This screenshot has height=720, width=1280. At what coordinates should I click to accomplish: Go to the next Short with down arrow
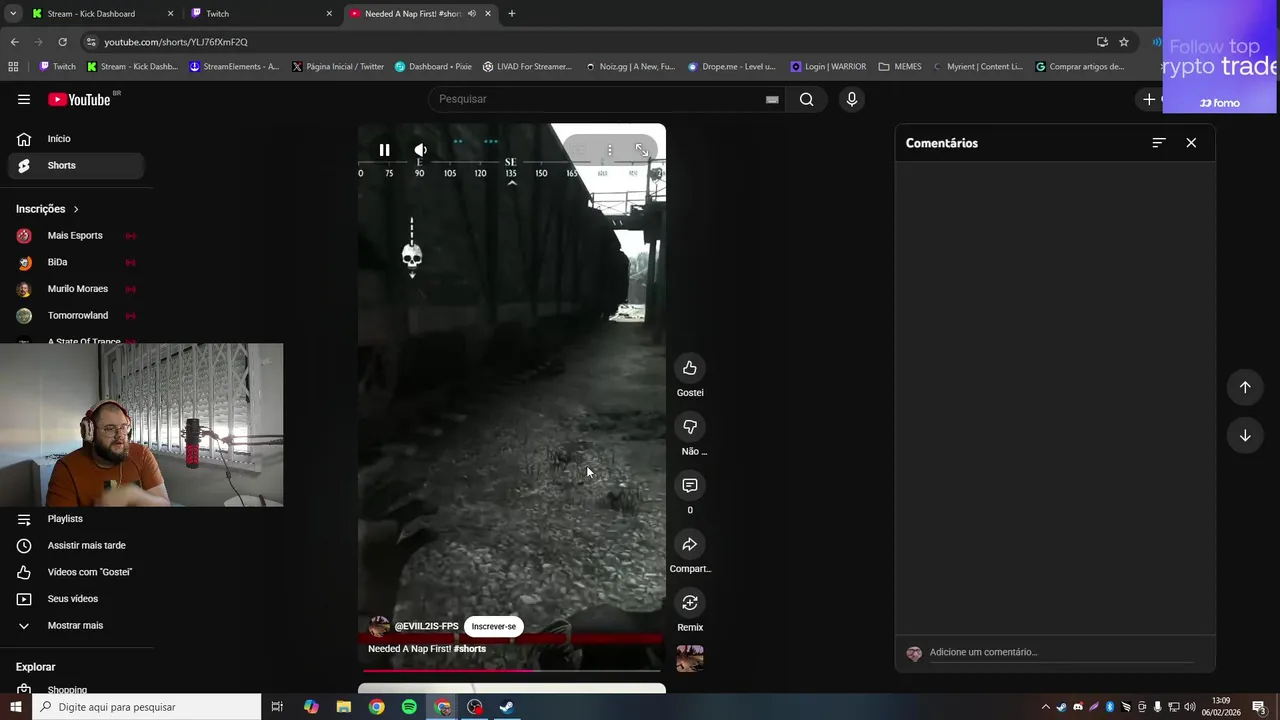click(x=1245, y=436)
